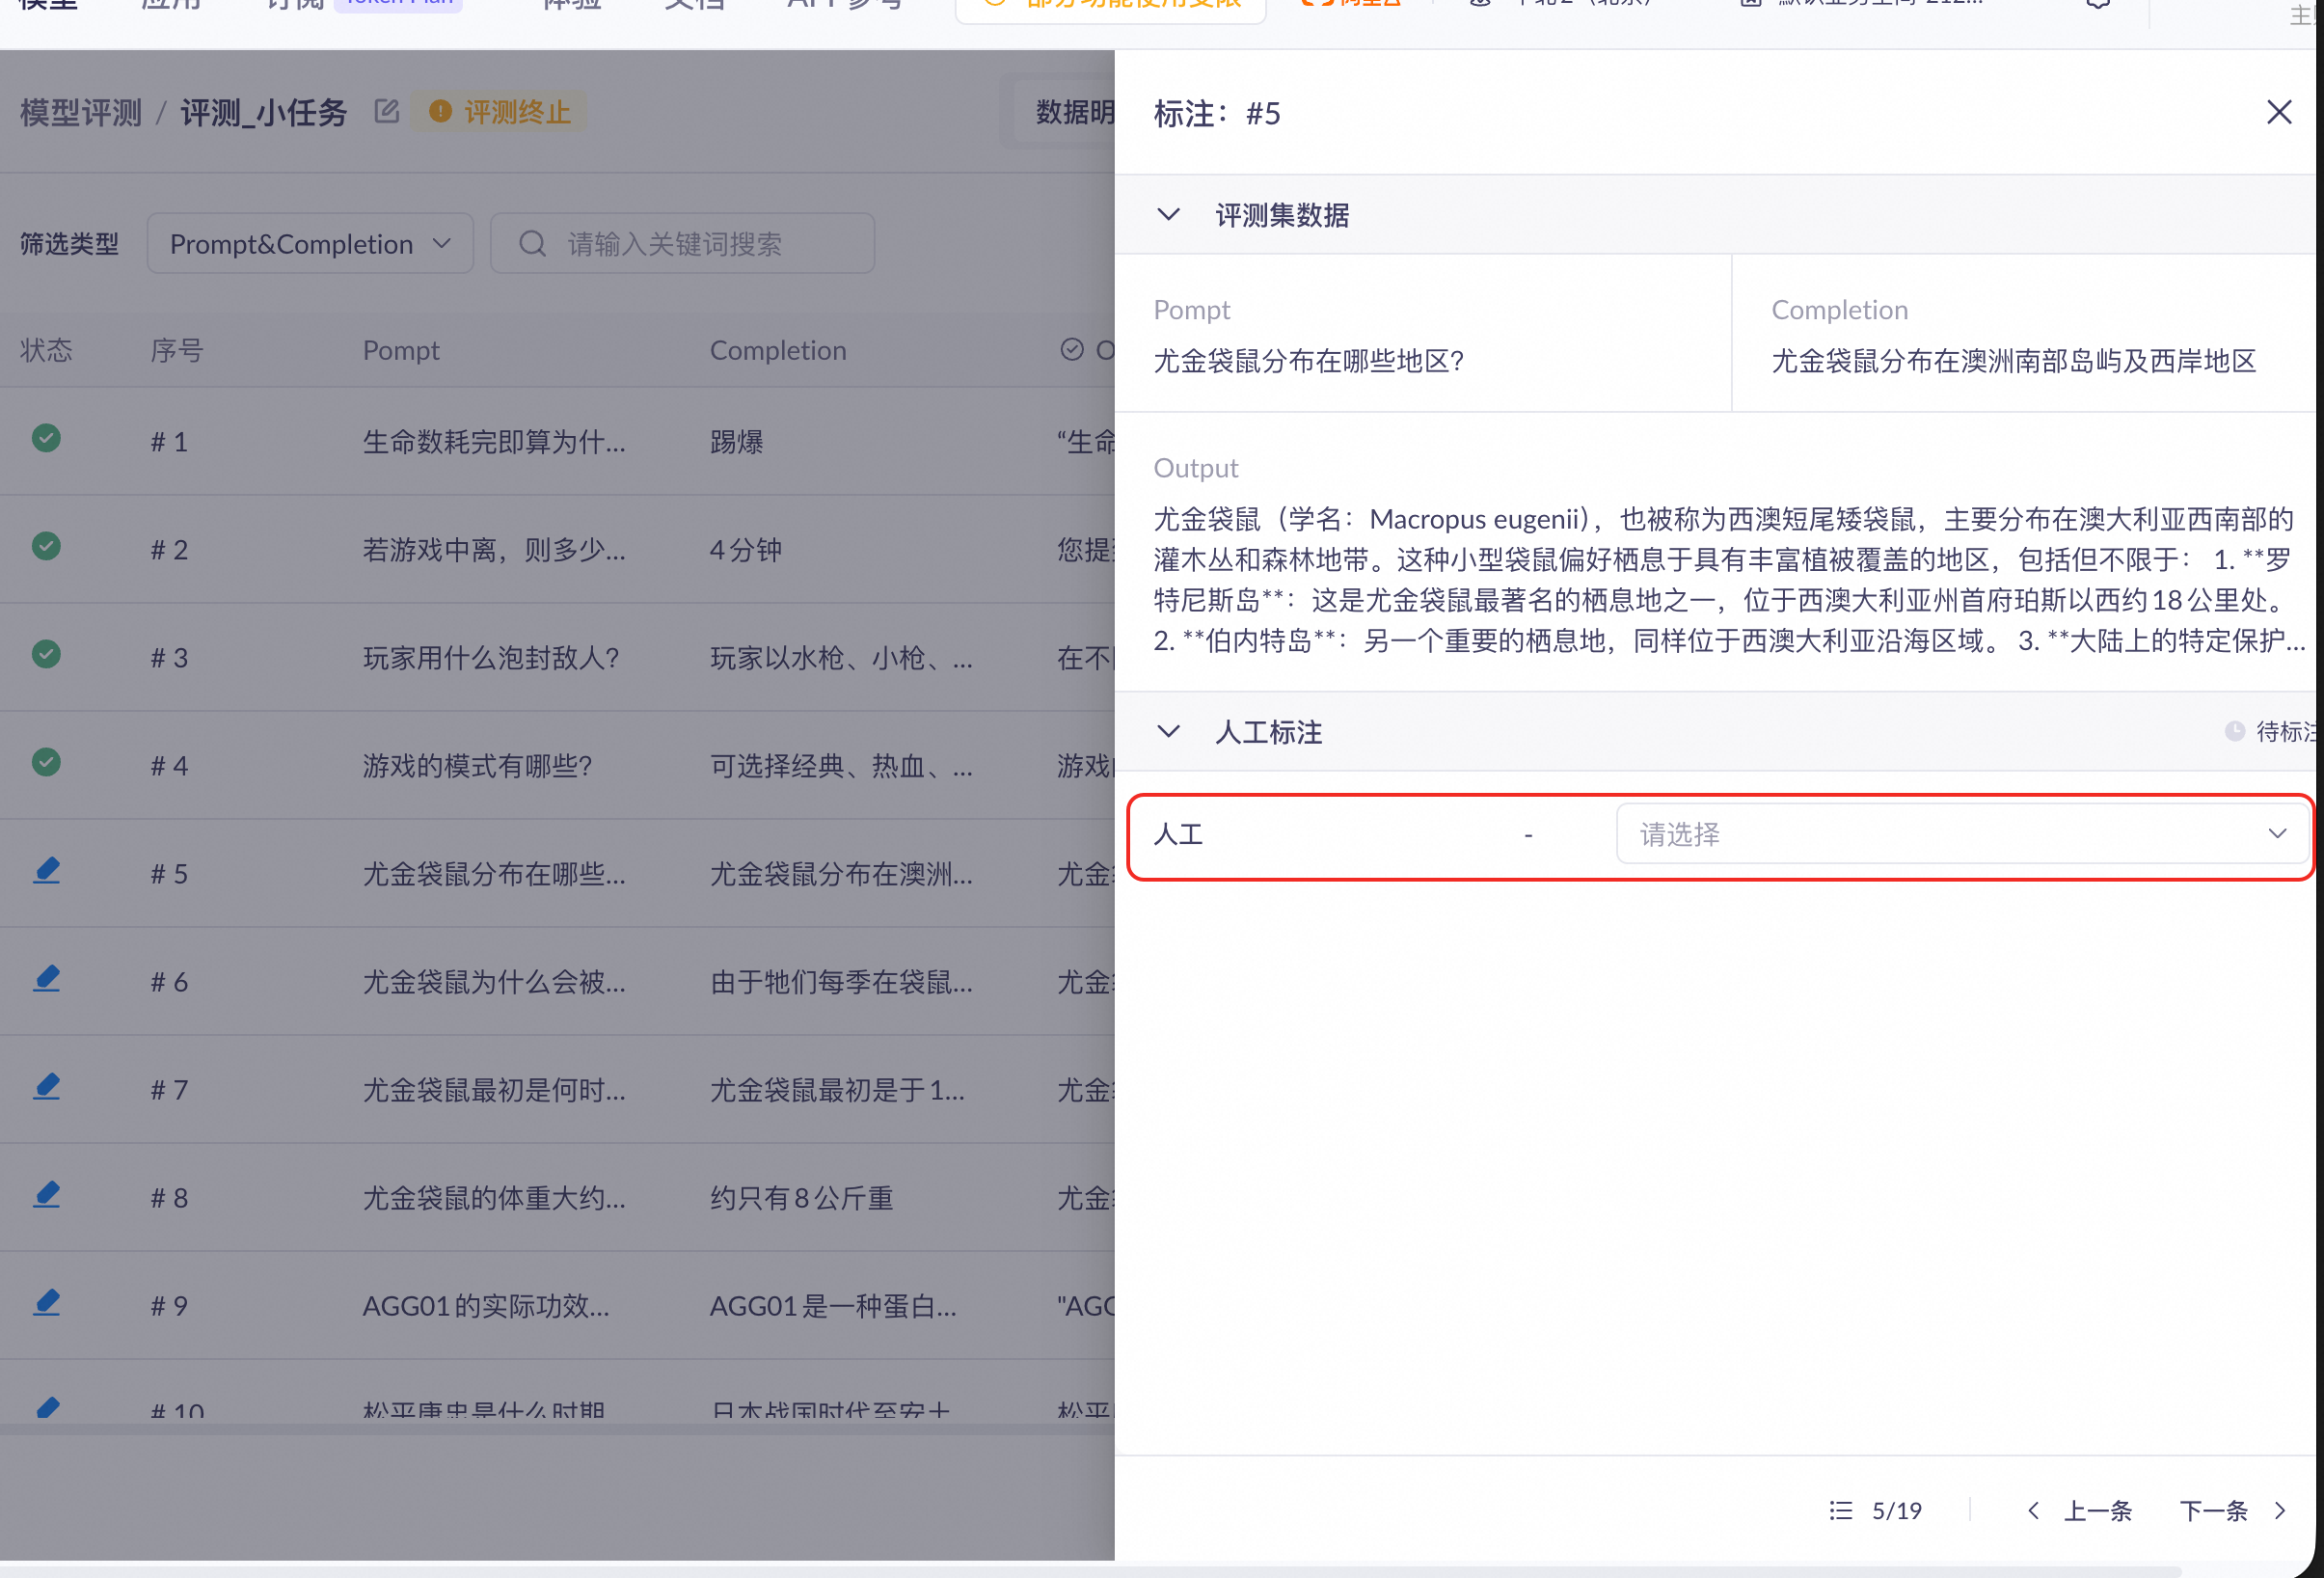Select Completion cell 4分钟
The image size is (2324, 1578).
tap(746, 549)
